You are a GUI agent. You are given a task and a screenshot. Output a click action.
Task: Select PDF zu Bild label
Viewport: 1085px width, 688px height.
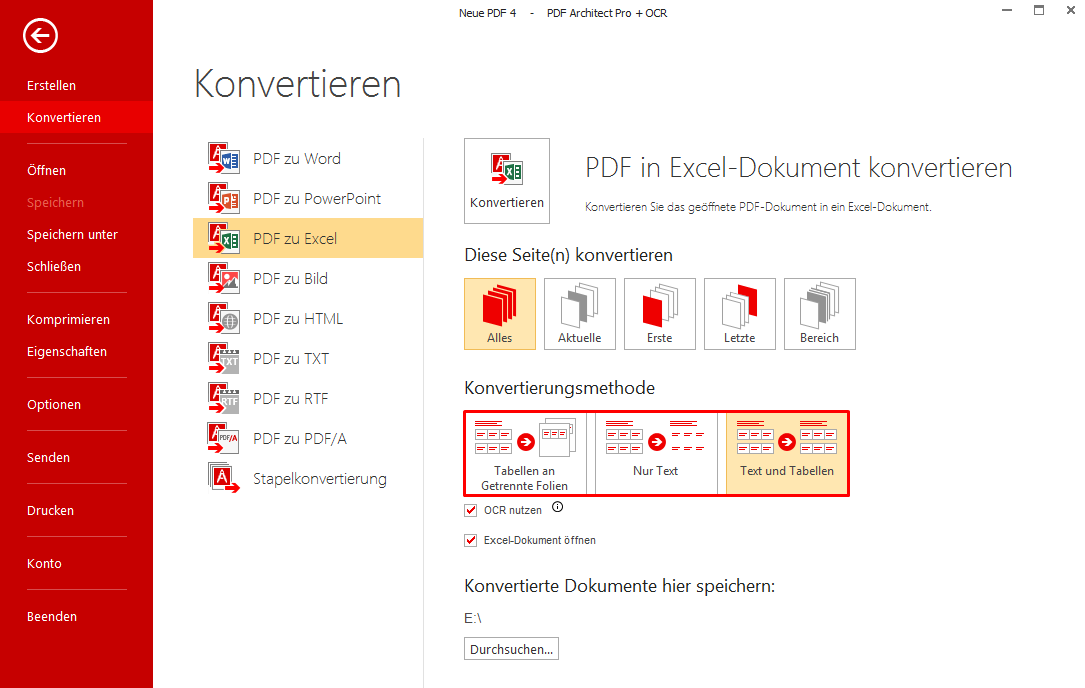pyautogui.click(x=291, y=278)
